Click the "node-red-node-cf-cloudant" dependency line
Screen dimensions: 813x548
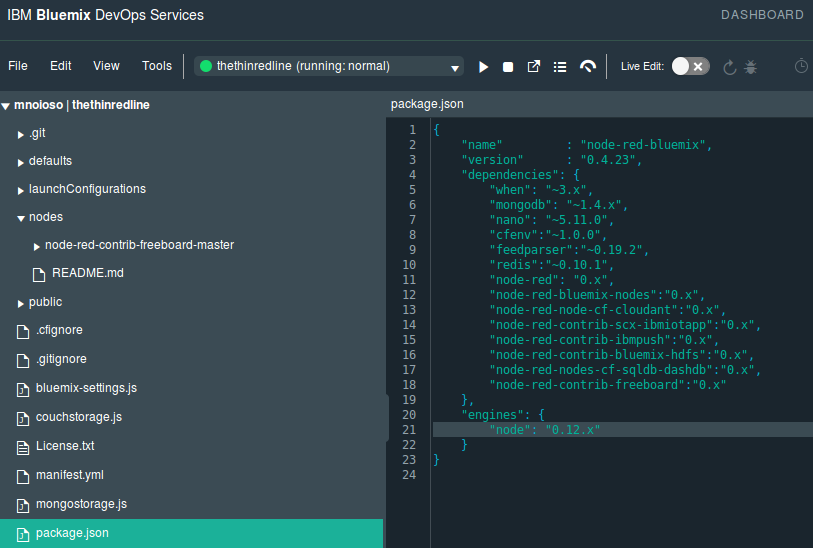coord(608,310)
